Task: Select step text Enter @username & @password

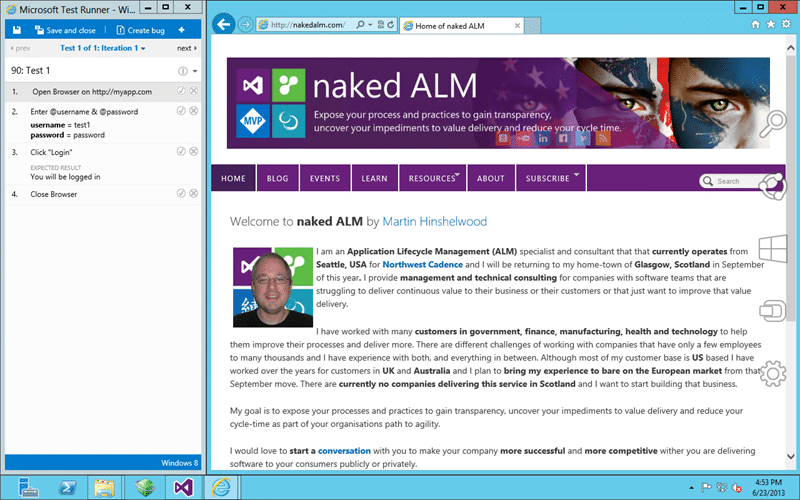Action: (84, 112)
